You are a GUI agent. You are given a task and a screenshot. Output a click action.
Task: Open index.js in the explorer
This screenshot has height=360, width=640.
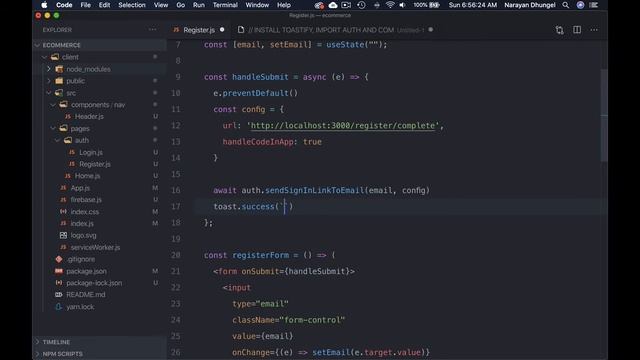coord(82,223)
